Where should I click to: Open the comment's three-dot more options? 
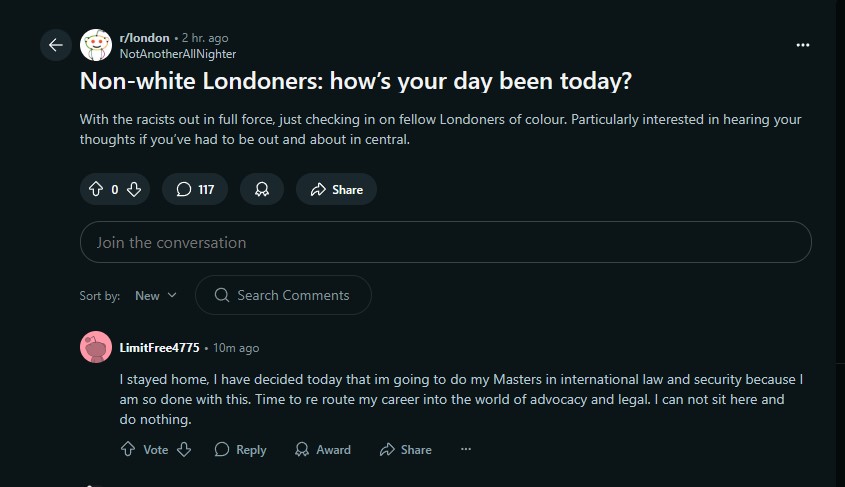pos(466,449)
